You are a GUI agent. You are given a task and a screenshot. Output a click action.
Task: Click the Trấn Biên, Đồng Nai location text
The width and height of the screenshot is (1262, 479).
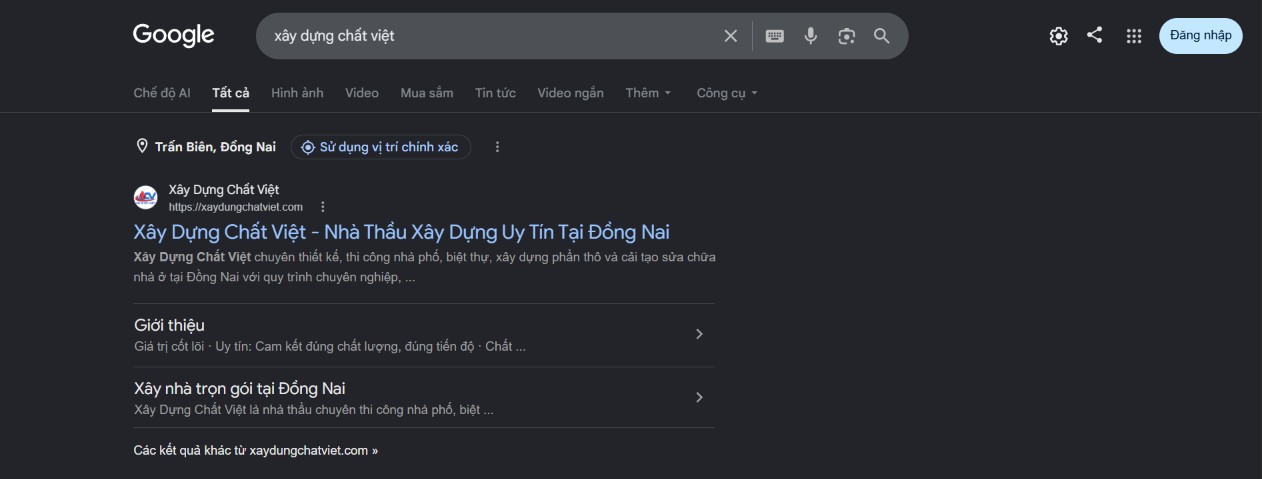pos(215,147)
